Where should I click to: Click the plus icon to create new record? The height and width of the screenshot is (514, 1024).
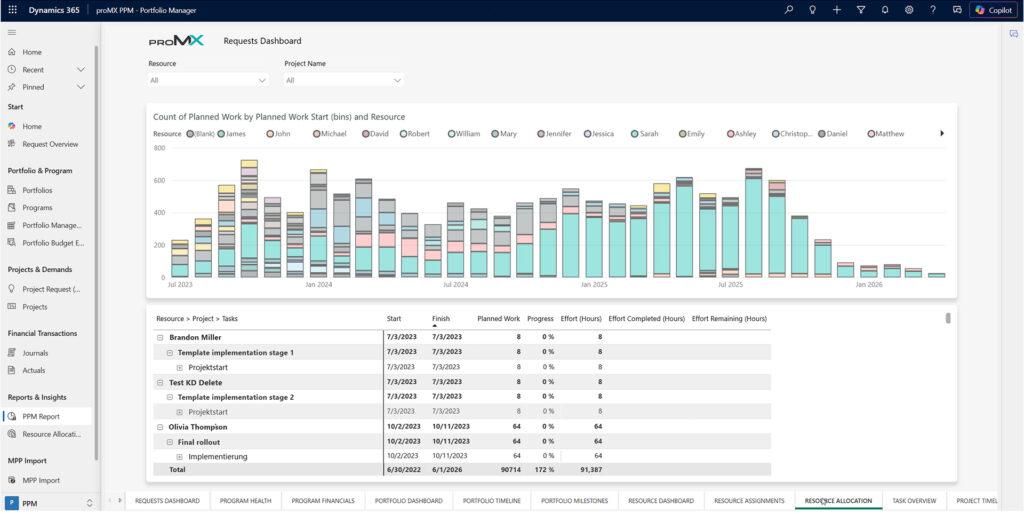pos(837,9)
